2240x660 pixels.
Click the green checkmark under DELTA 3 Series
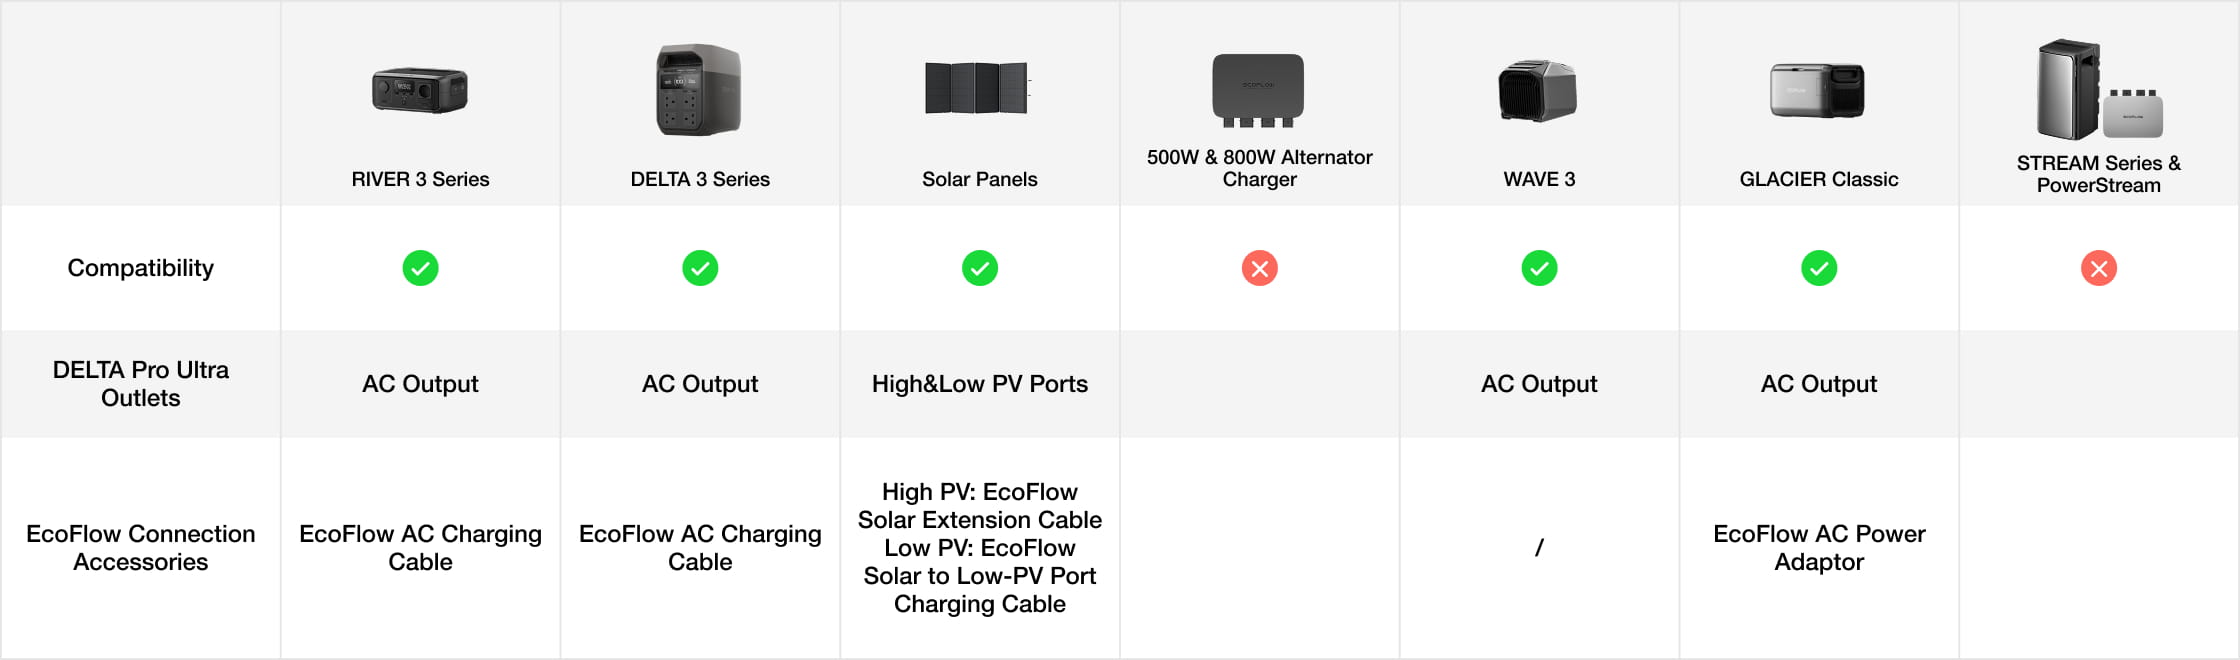(700, 268)
